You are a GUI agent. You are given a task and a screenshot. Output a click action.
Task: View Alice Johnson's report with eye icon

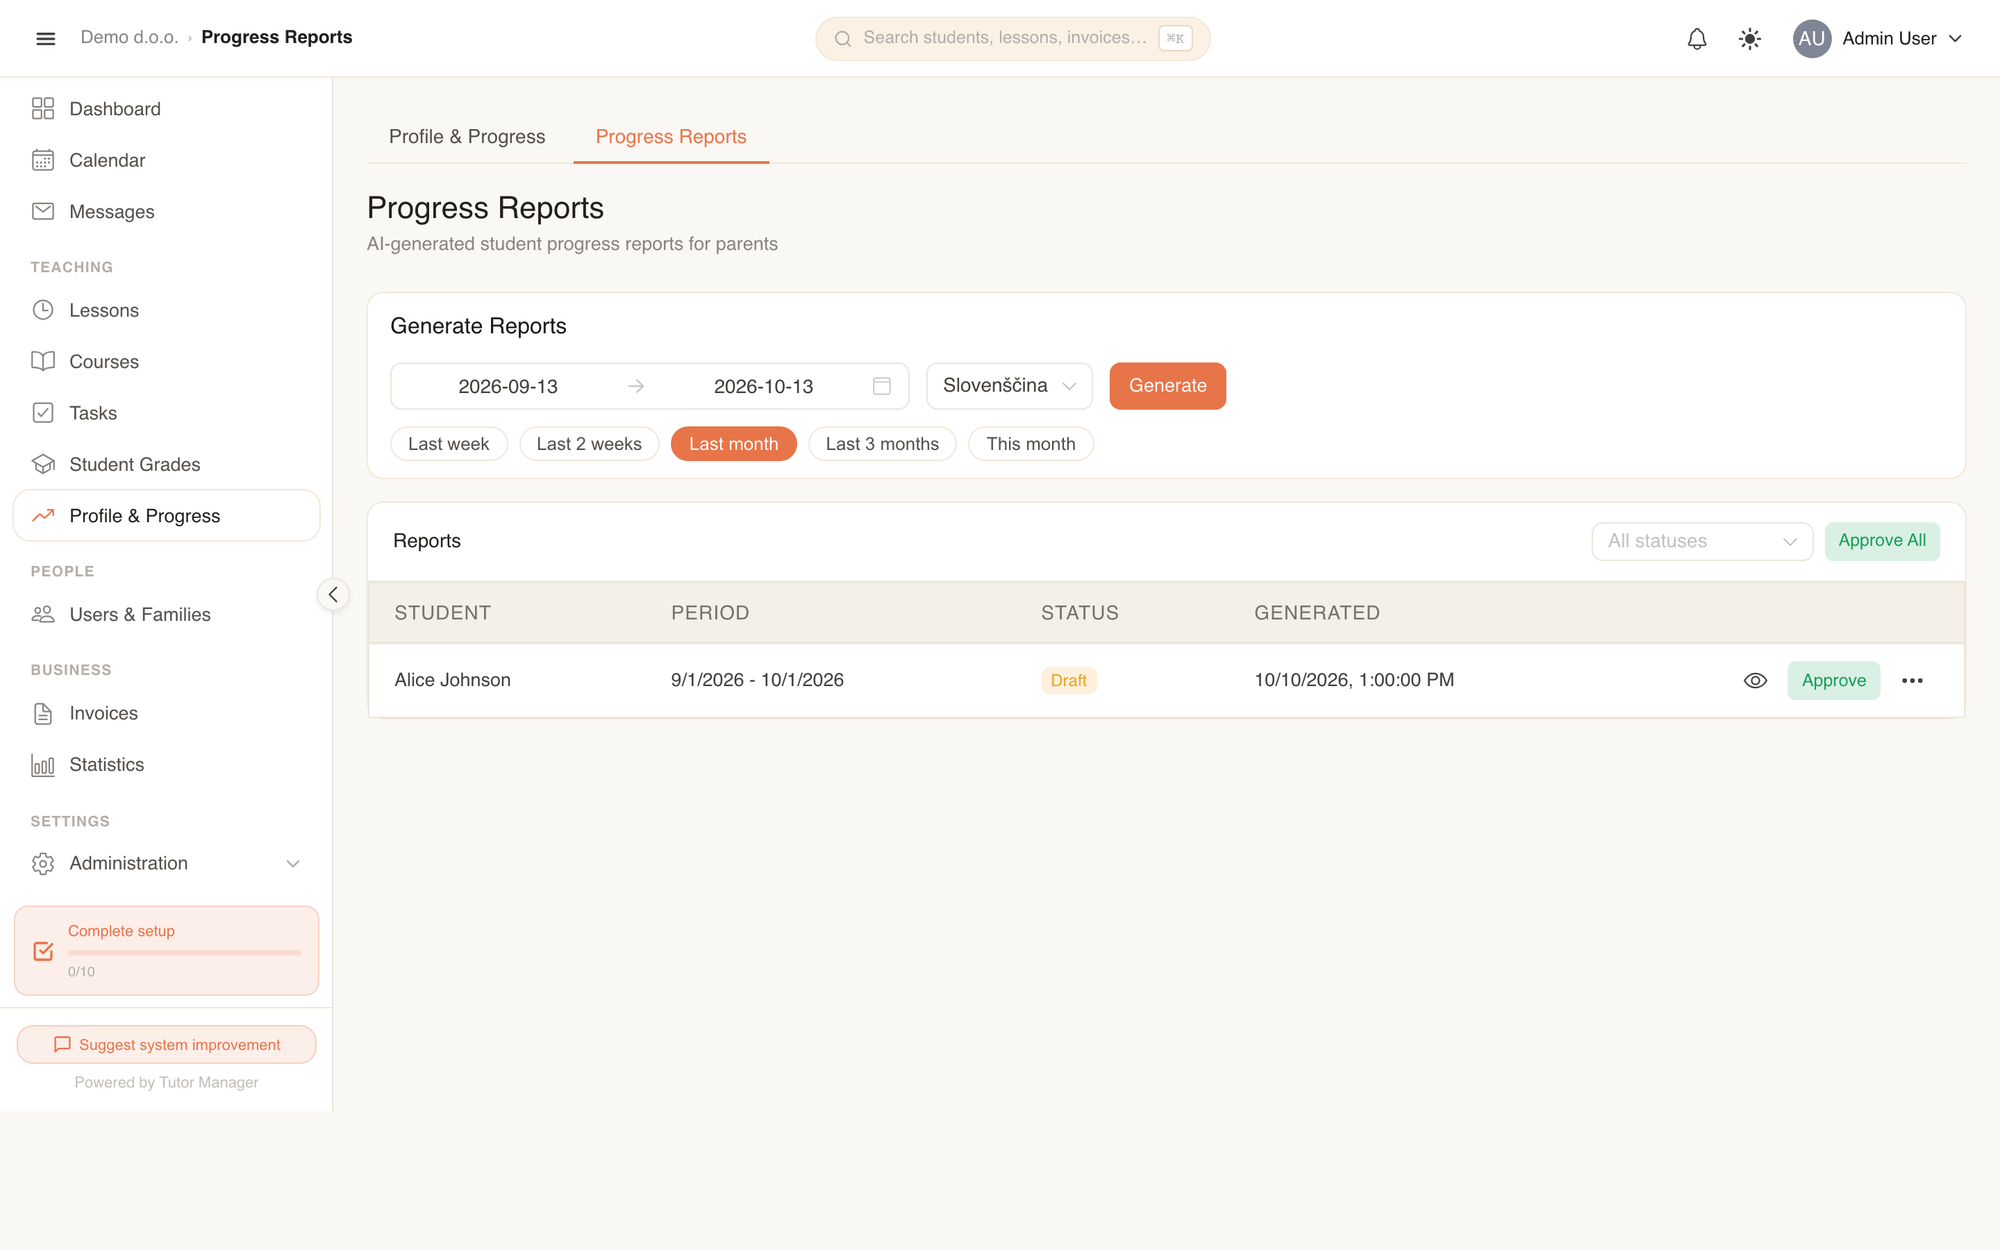click(x=1755, y=681)
